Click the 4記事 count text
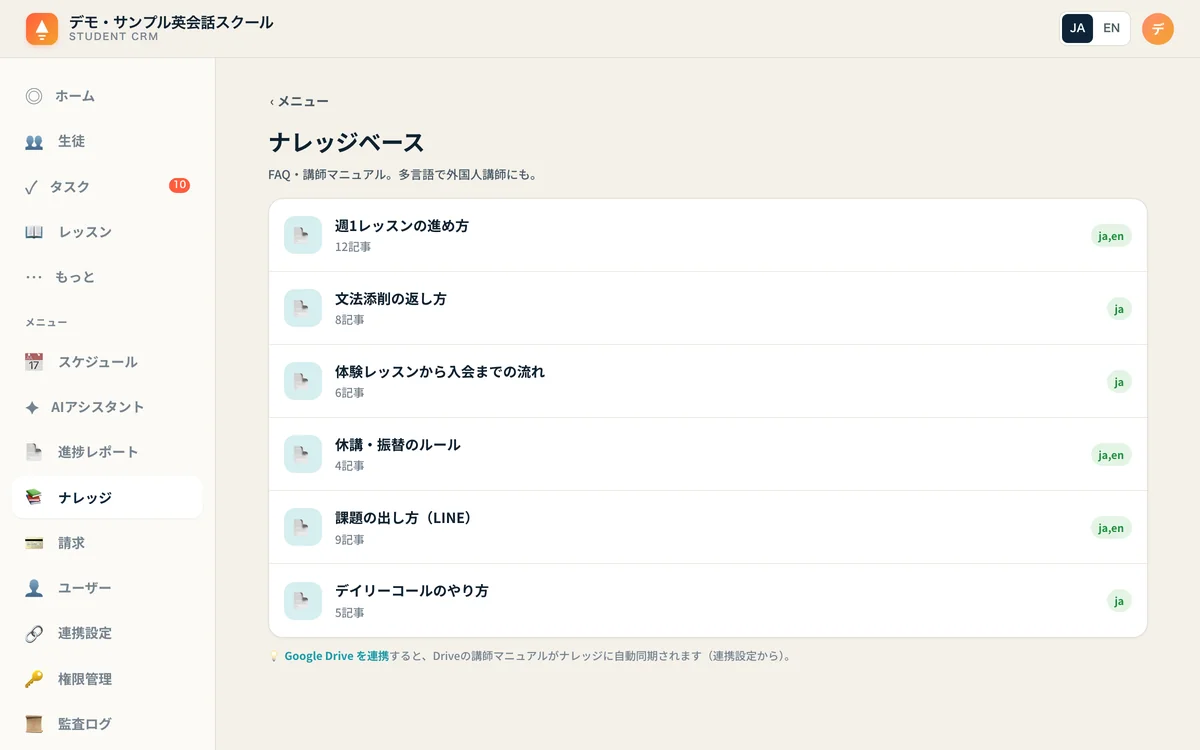This screenshot has height=750, width=1200. 350,466
